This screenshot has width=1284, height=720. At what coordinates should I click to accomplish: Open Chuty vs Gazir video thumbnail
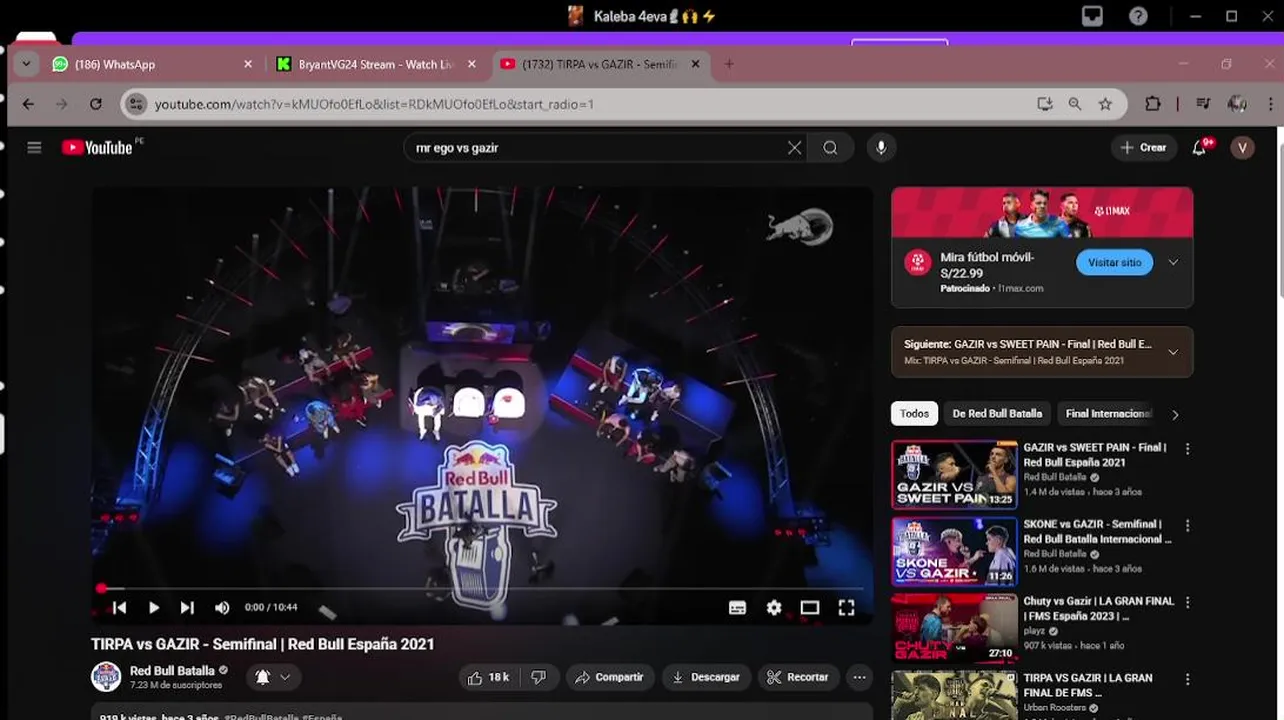[x=954, y=629]
